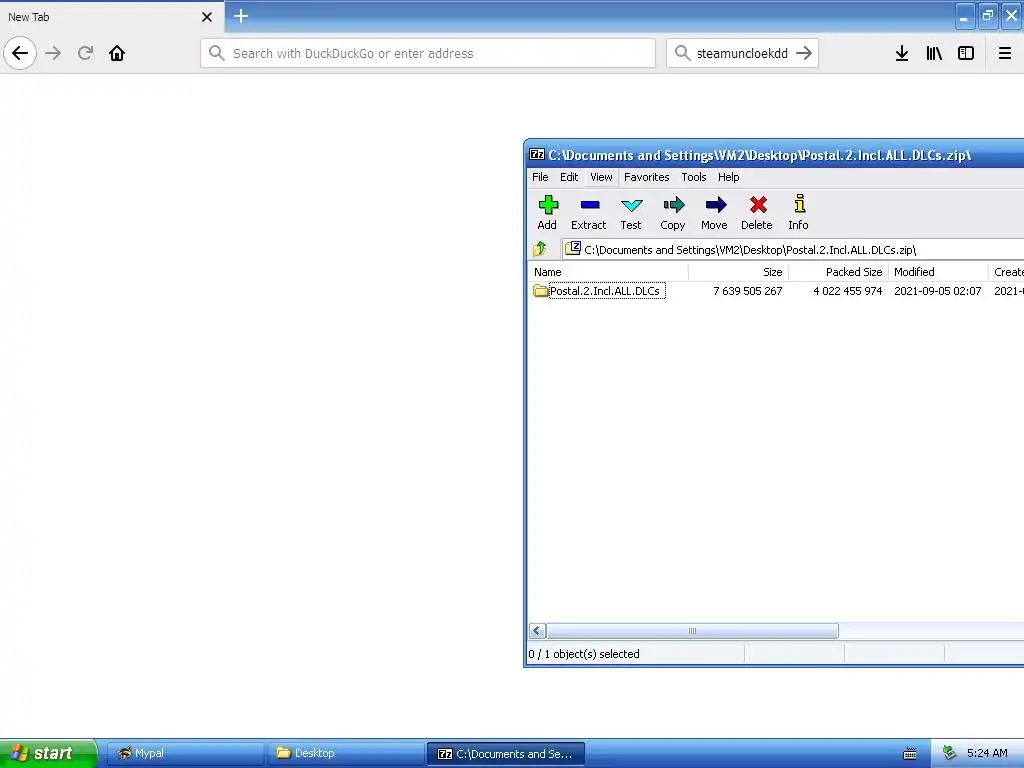Click status text 0 / 1 object(s) selected
Image resolution: width=1024 pixels, height=768 pixels.
584,654
